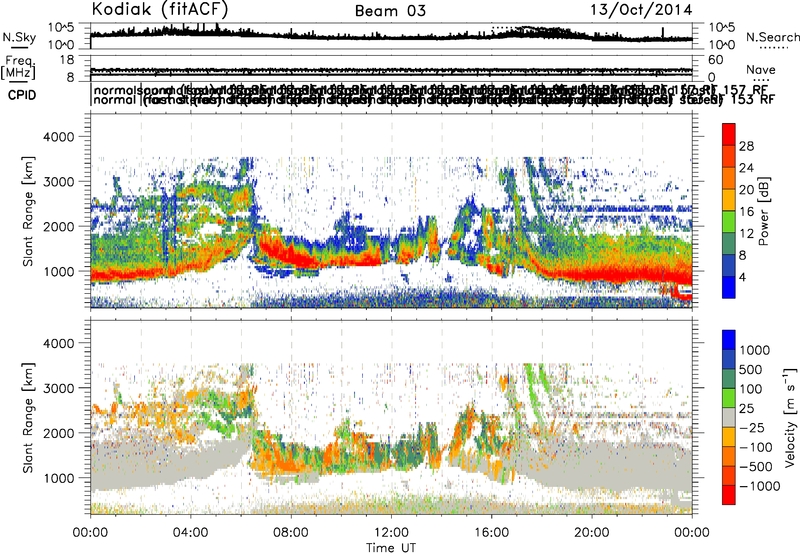
Task: Click the "08:00" time axis label
Action: (291, 533)
